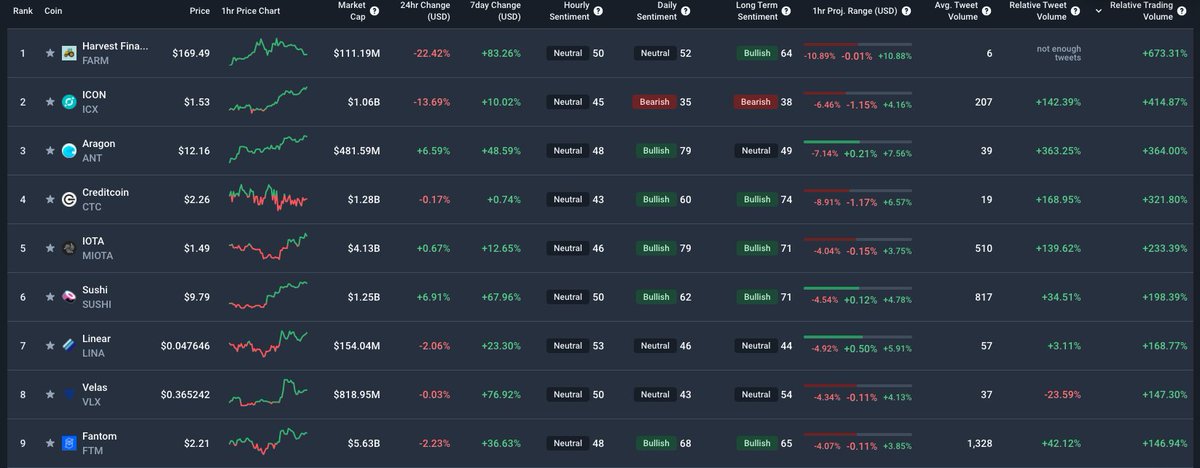1200x468 pixels.
Task: Click Fantom's avg tweet volume 1,328
Action: click(979, 443)
